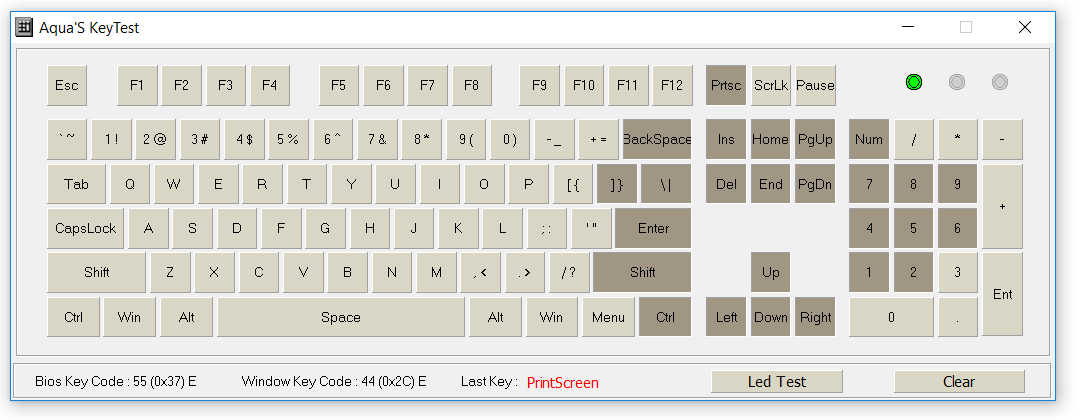Click the Space bar key
The image size is (1082, 420).
pos(341,317)
